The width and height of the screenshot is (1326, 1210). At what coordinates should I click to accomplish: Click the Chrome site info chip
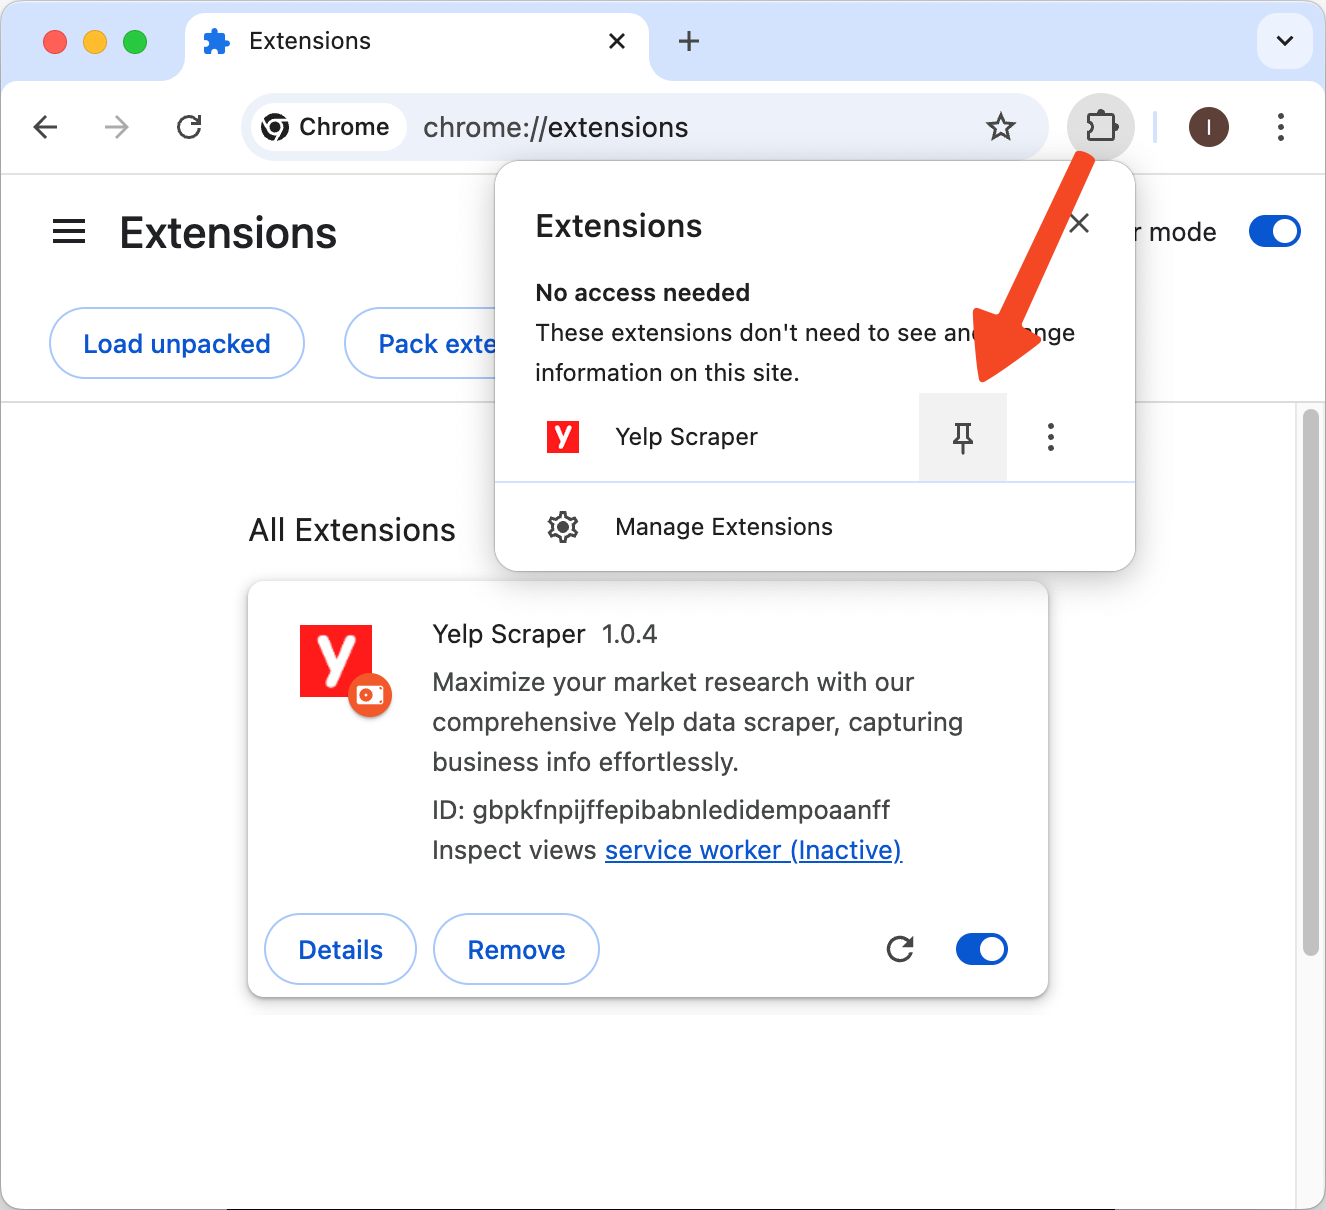coord(326,127)
